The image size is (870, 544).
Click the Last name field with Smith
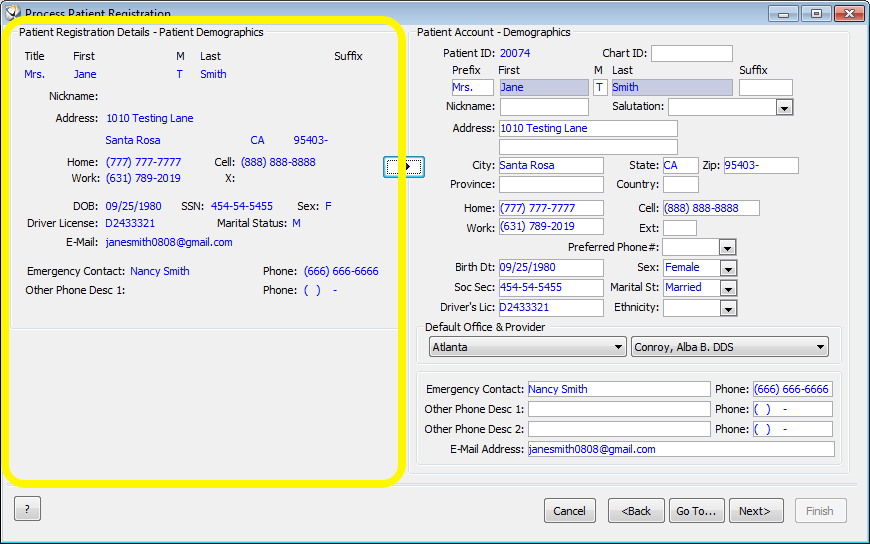click(x=672, y=87)
